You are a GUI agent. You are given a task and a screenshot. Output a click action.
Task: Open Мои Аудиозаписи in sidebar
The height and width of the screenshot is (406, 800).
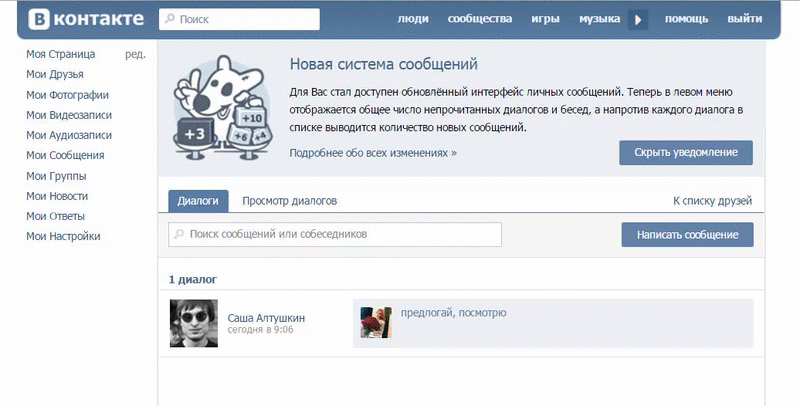tap(69, 135)
